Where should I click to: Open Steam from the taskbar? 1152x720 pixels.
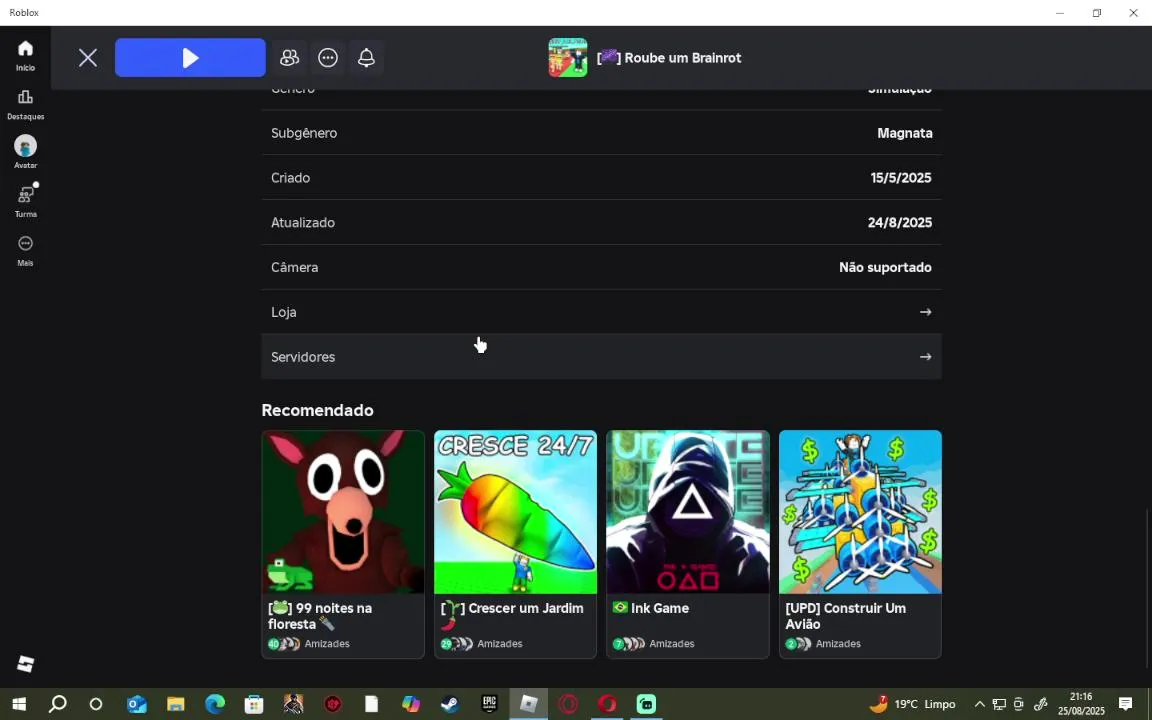[450, 705]
